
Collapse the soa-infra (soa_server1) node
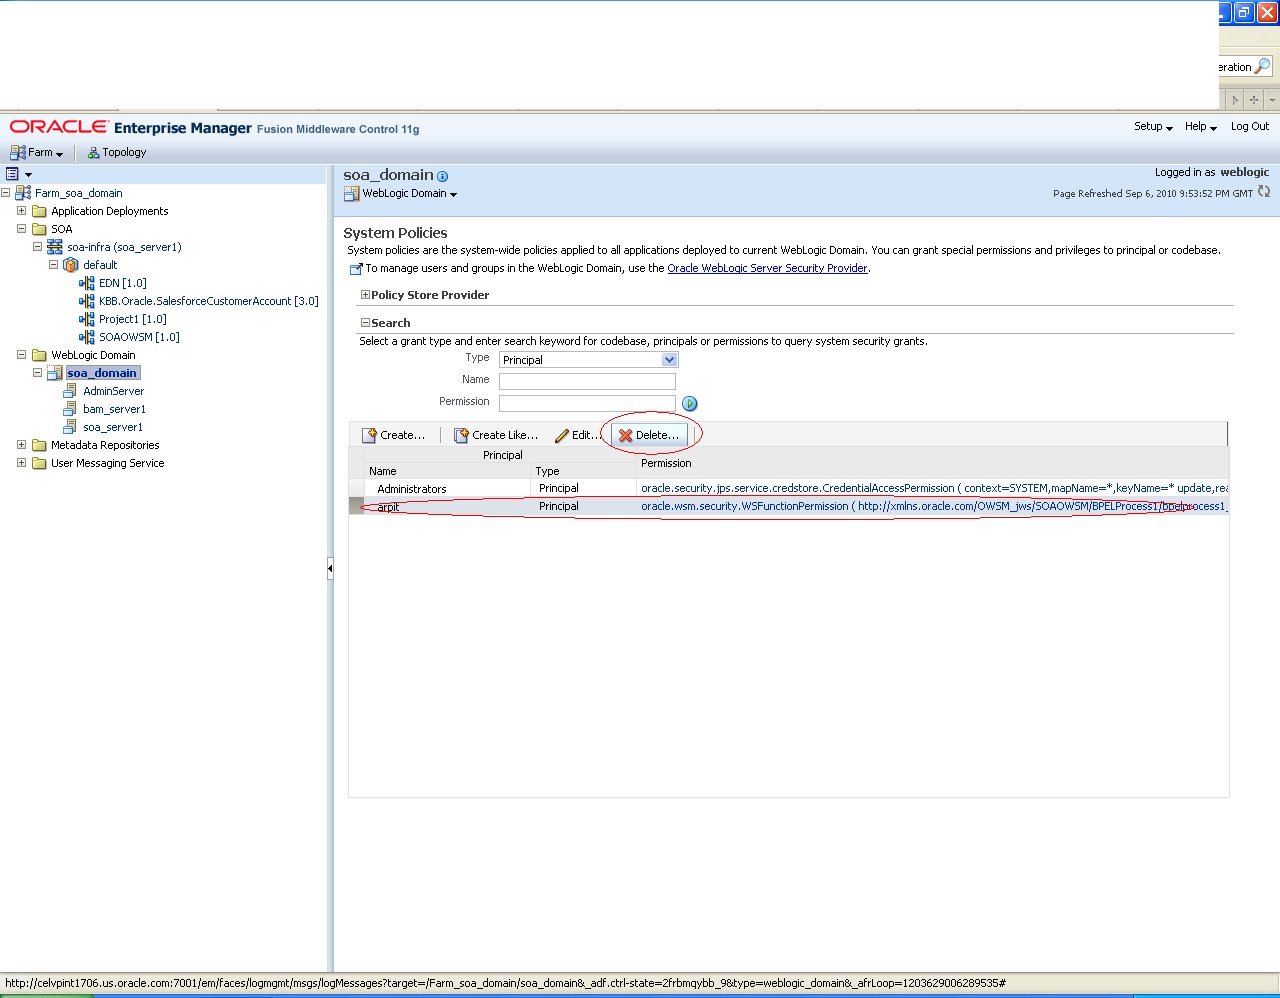pyautogui.click(x=38, y=247)
